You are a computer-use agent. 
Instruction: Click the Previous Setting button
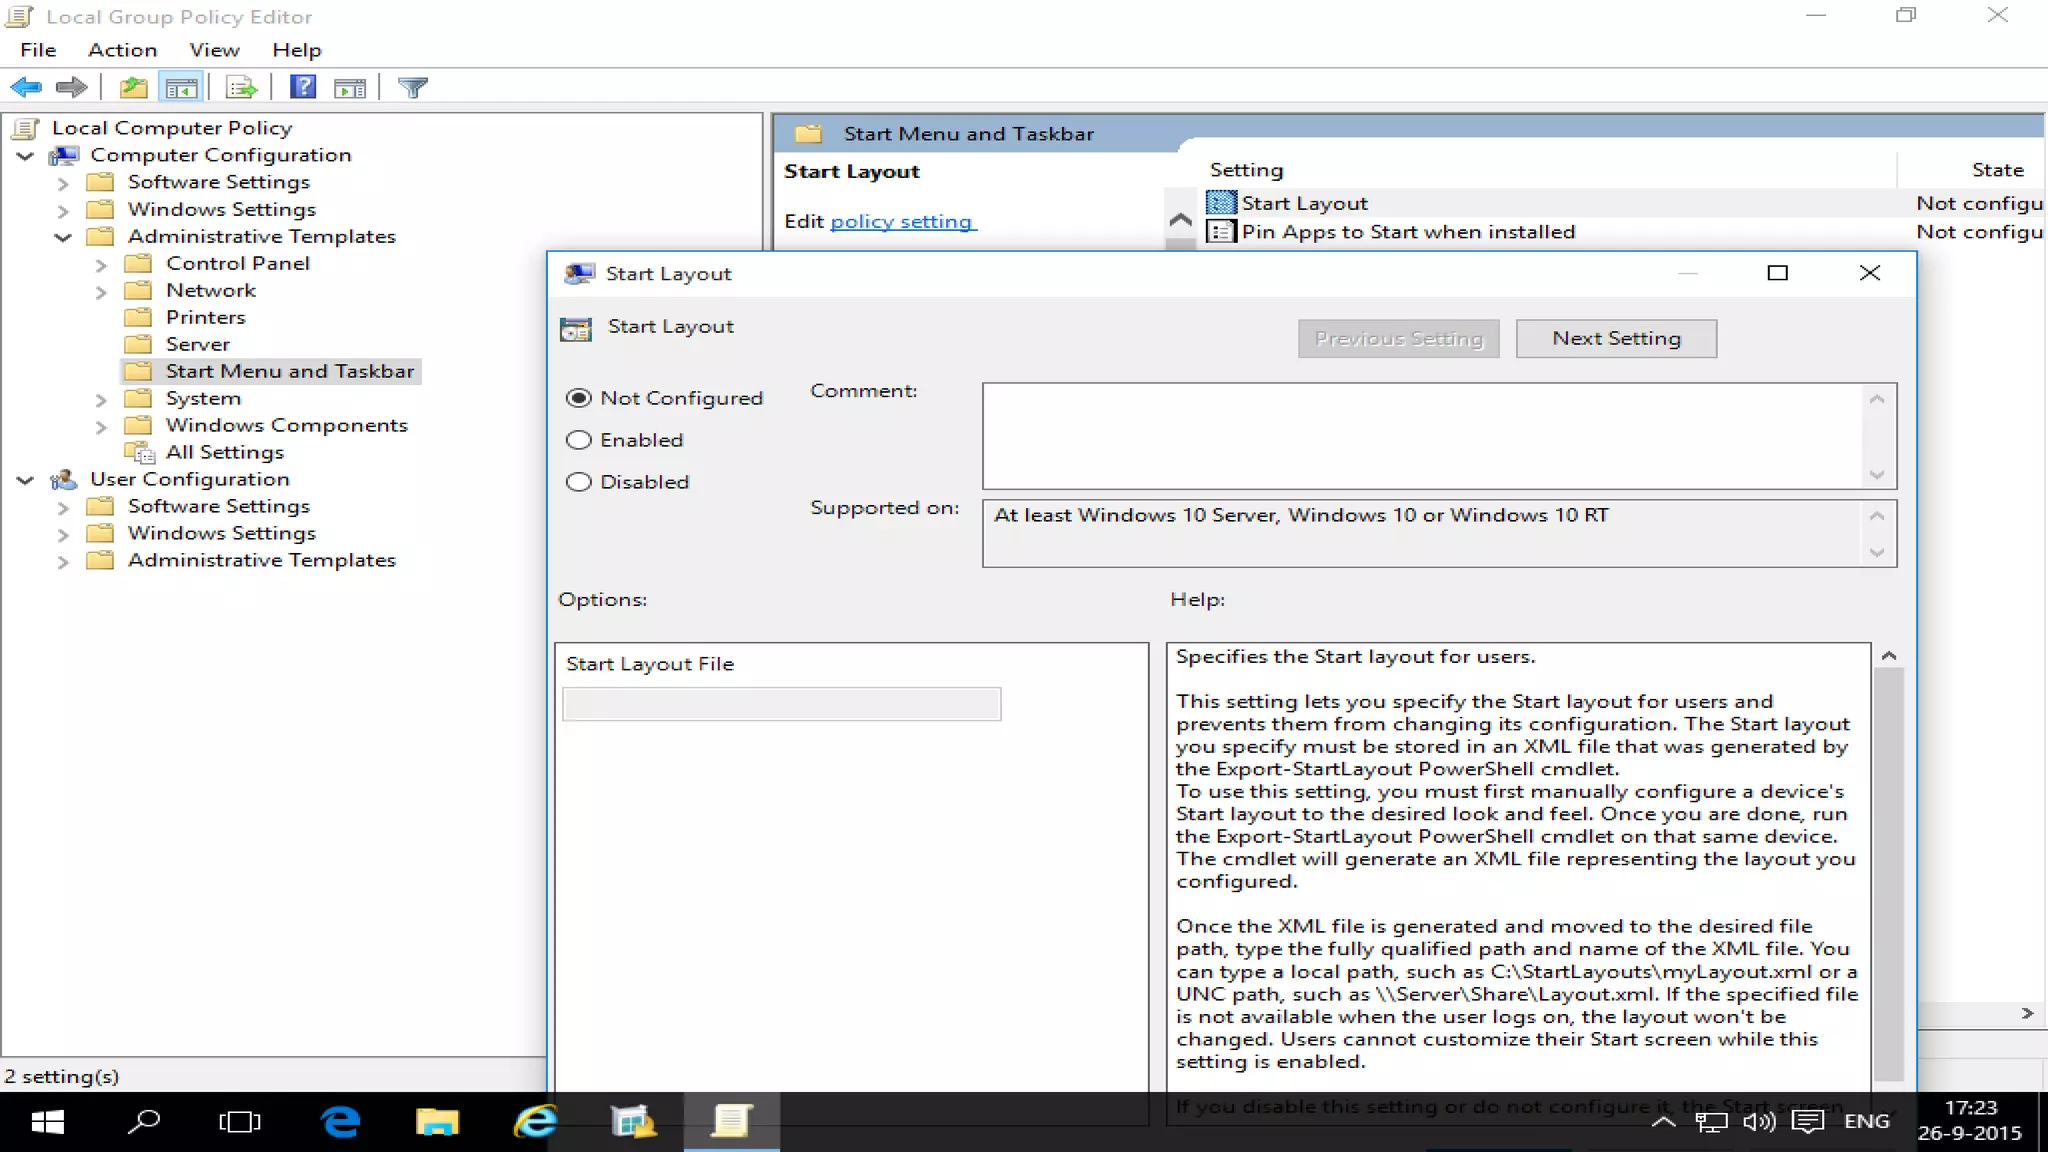1398,338
